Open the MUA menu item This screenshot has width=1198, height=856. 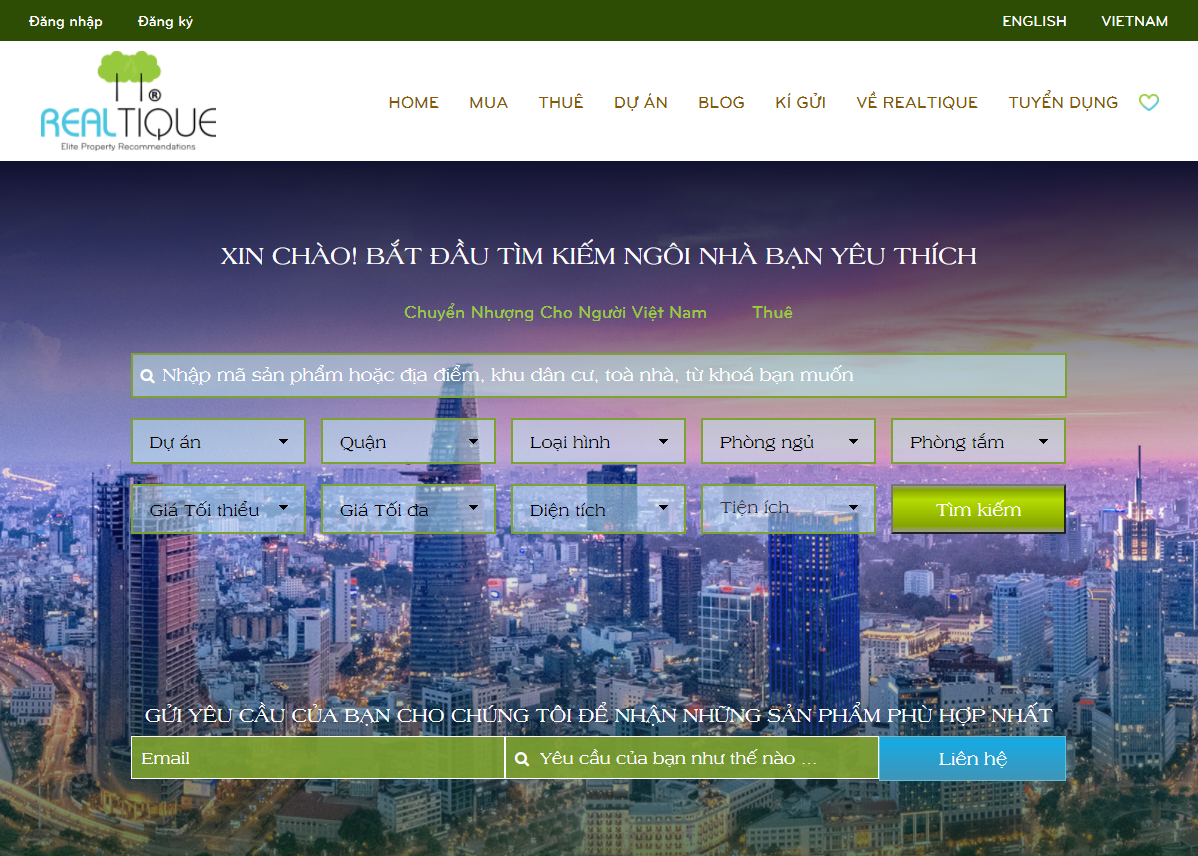[488, 102]
